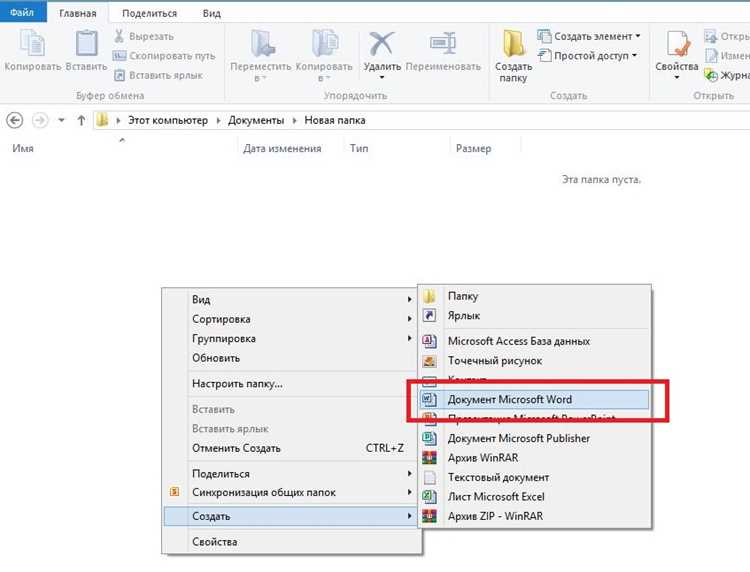
Task: Select Создать in context menu
Action: [292, 516]
